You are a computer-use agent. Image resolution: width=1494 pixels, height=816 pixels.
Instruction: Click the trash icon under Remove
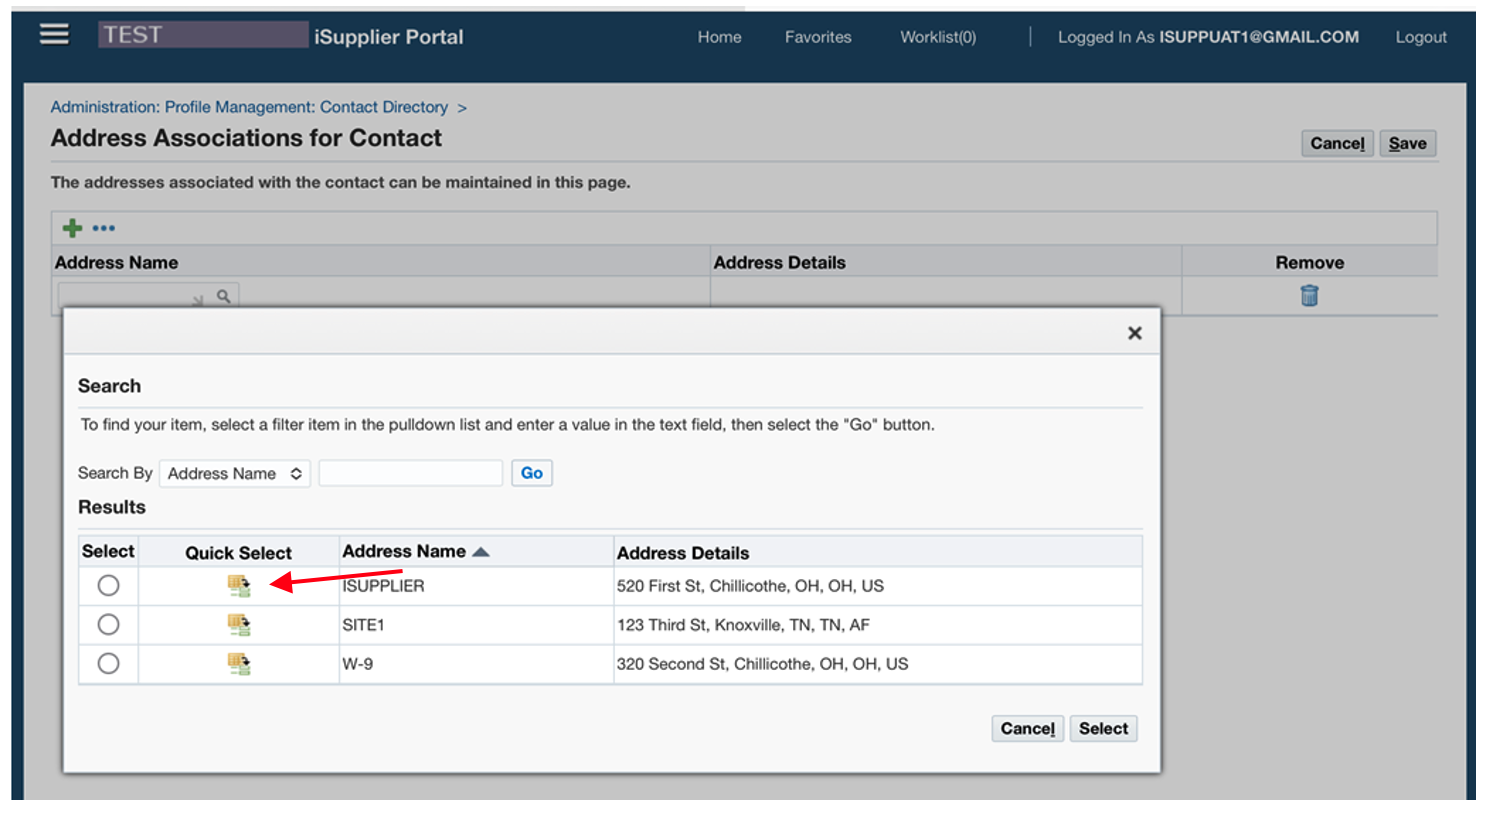point(1309,295)
